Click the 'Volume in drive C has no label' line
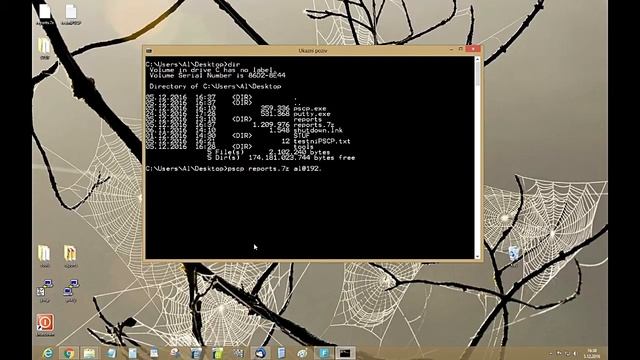 point(213,70)
